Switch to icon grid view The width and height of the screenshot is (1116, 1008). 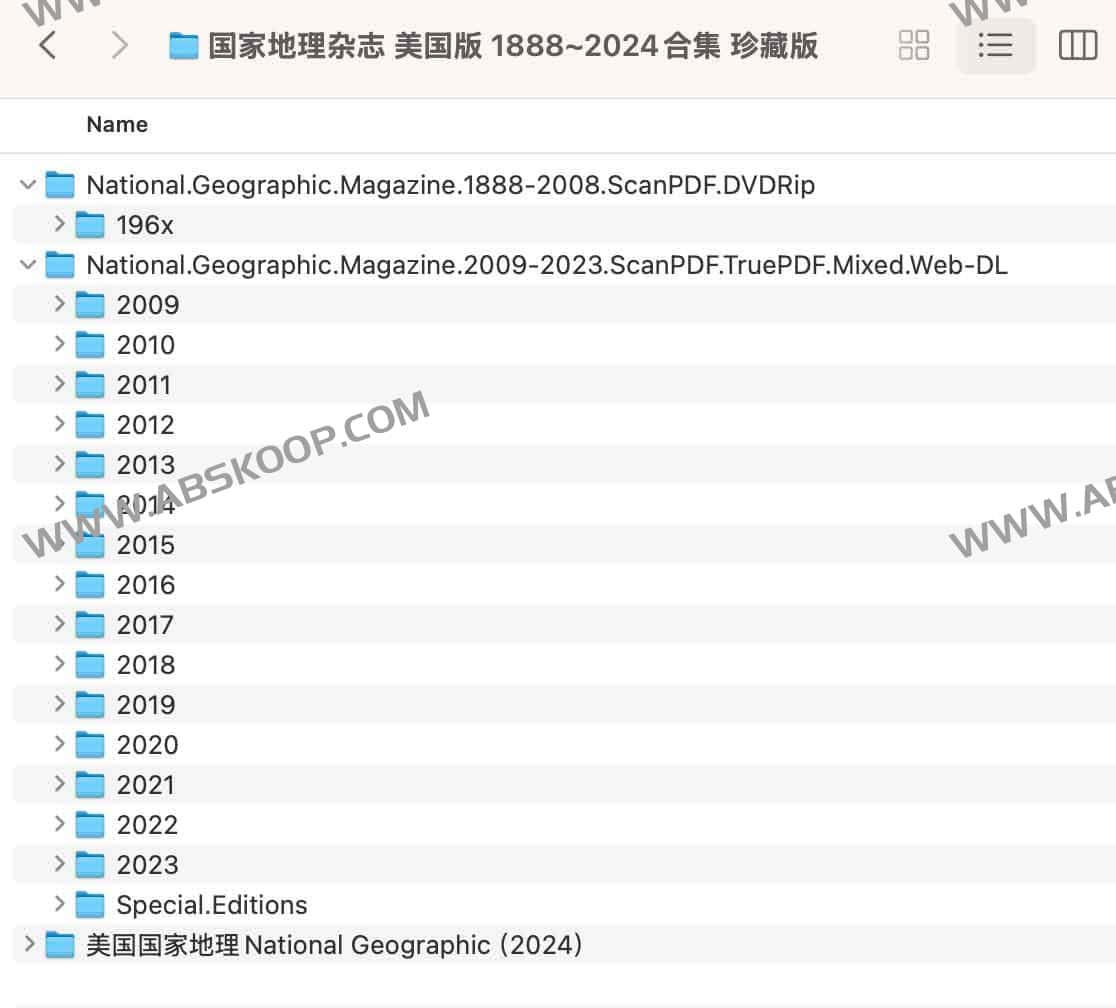[914, 45]
